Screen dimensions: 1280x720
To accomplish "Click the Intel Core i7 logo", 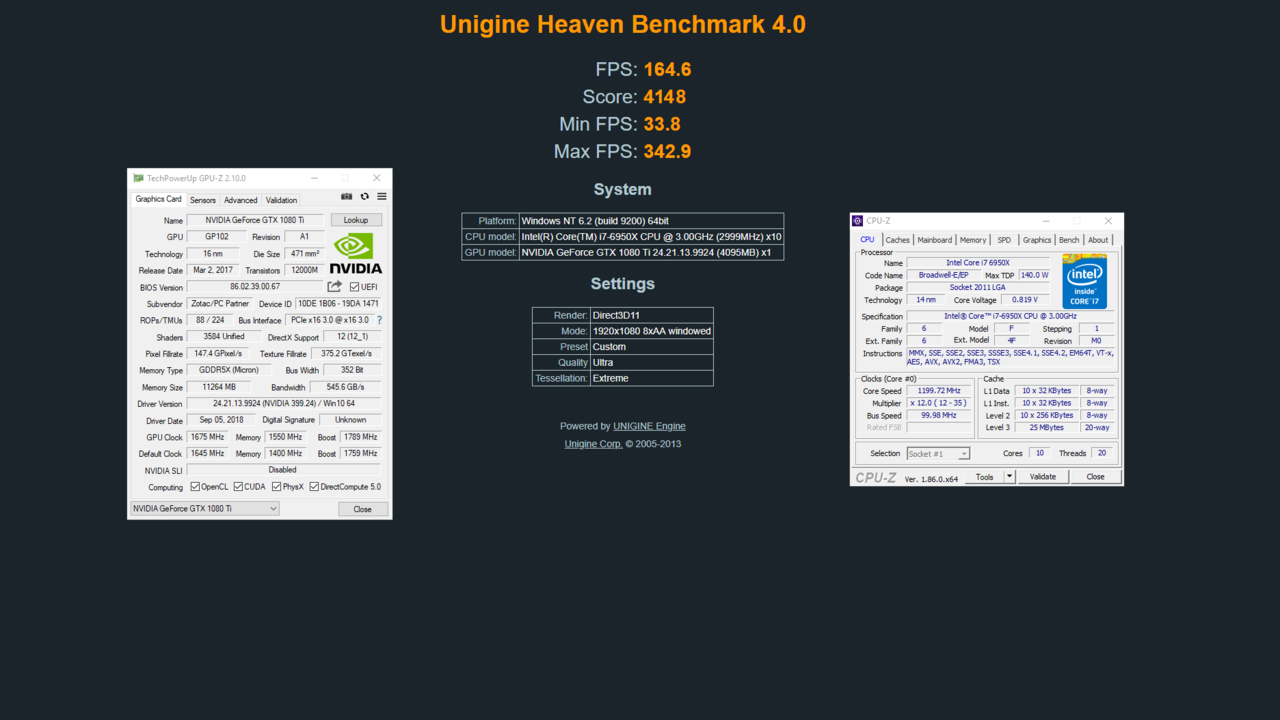I will click(1085, 281).
